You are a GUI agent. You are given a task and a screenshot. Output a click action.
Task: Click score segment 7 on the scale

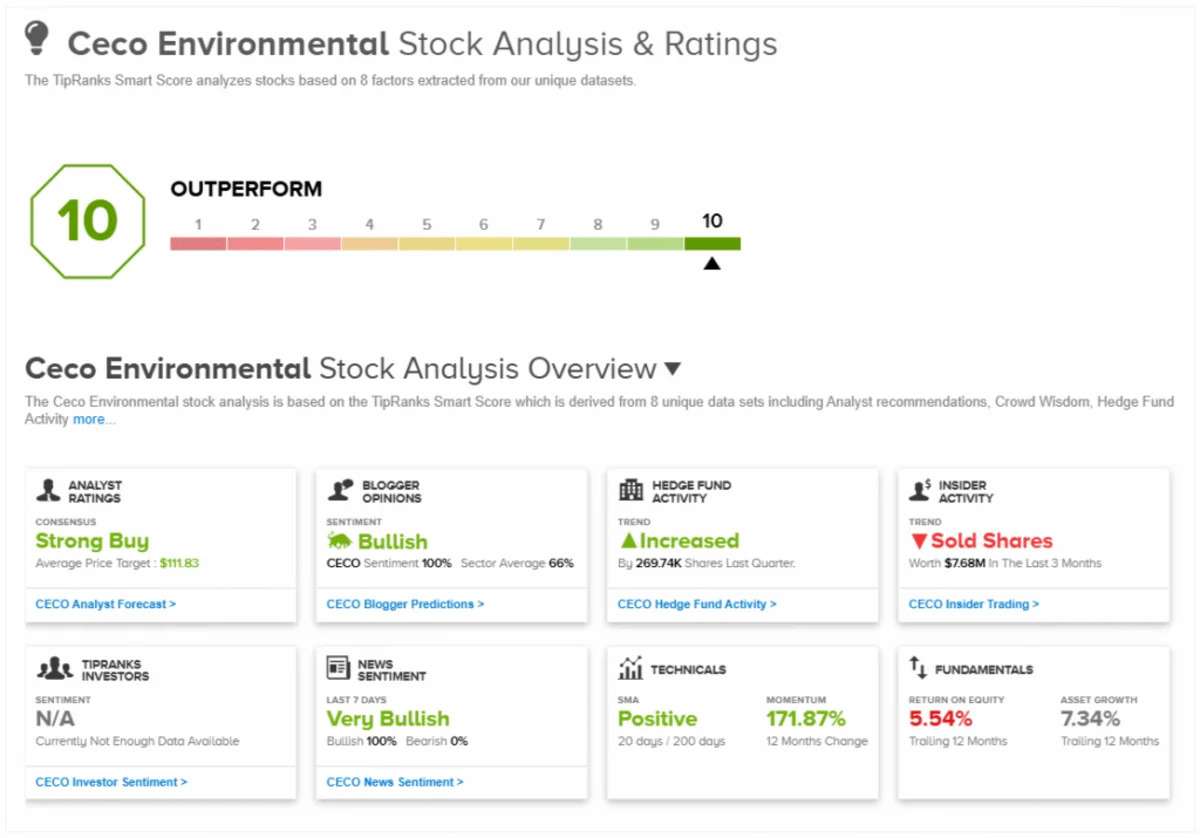tap(540, 243)
